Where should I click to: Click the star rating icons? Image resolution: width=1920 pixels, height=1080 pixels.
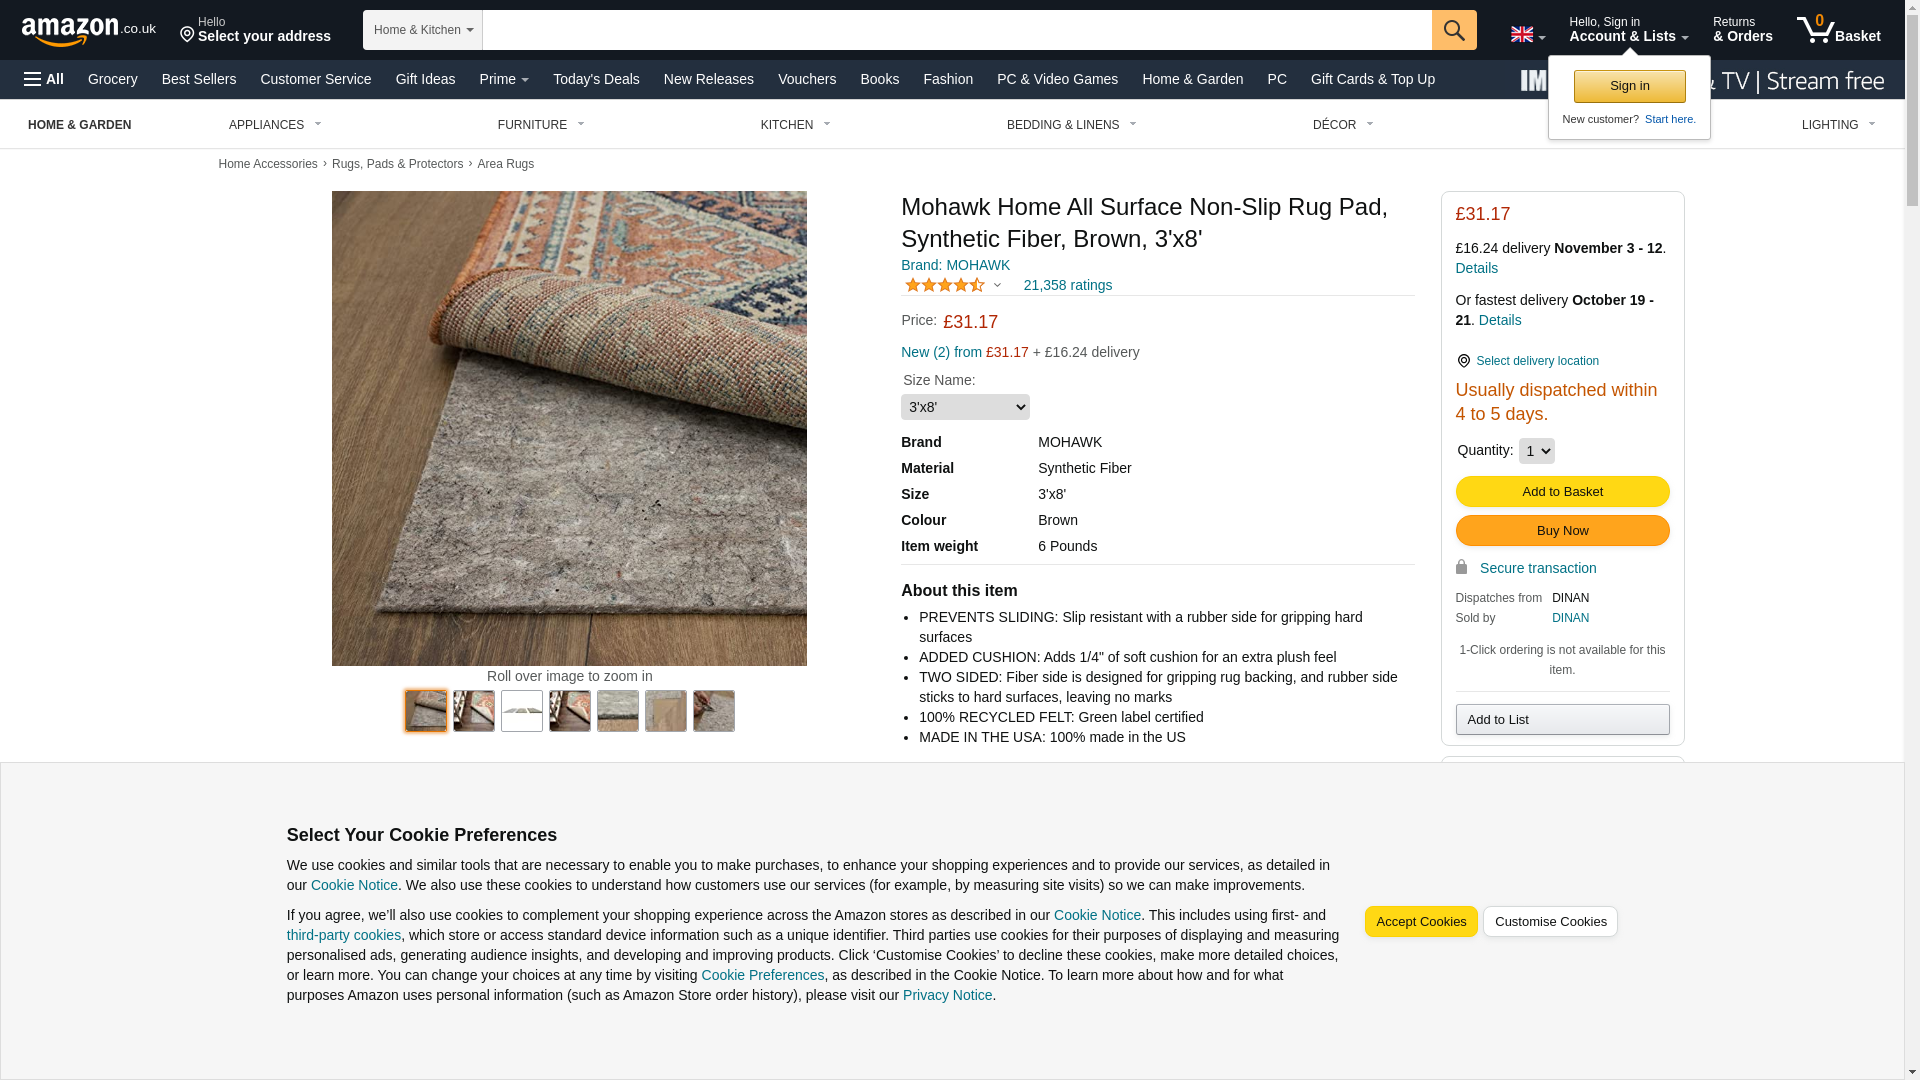point(944,286)
